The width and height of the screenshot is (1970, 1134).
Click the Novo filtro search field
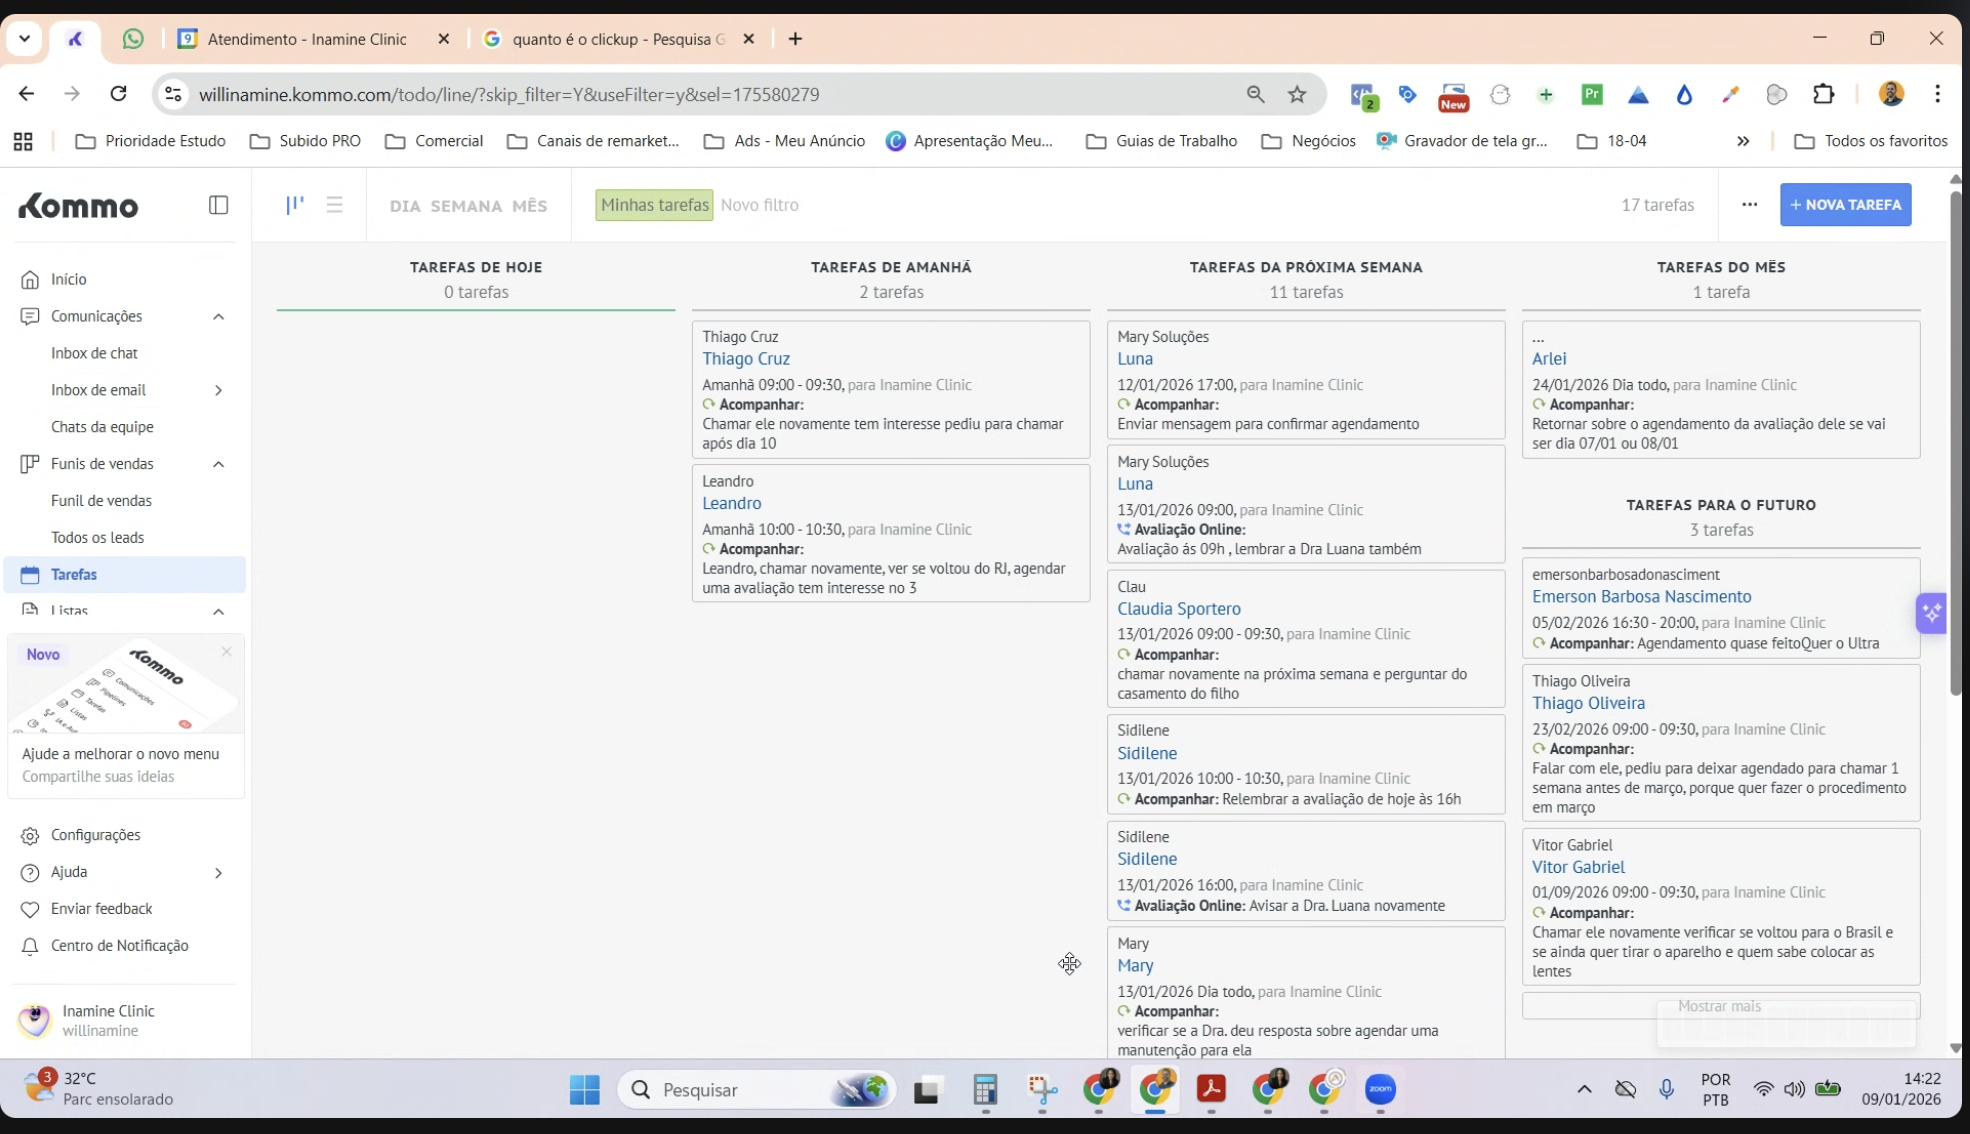760,205
